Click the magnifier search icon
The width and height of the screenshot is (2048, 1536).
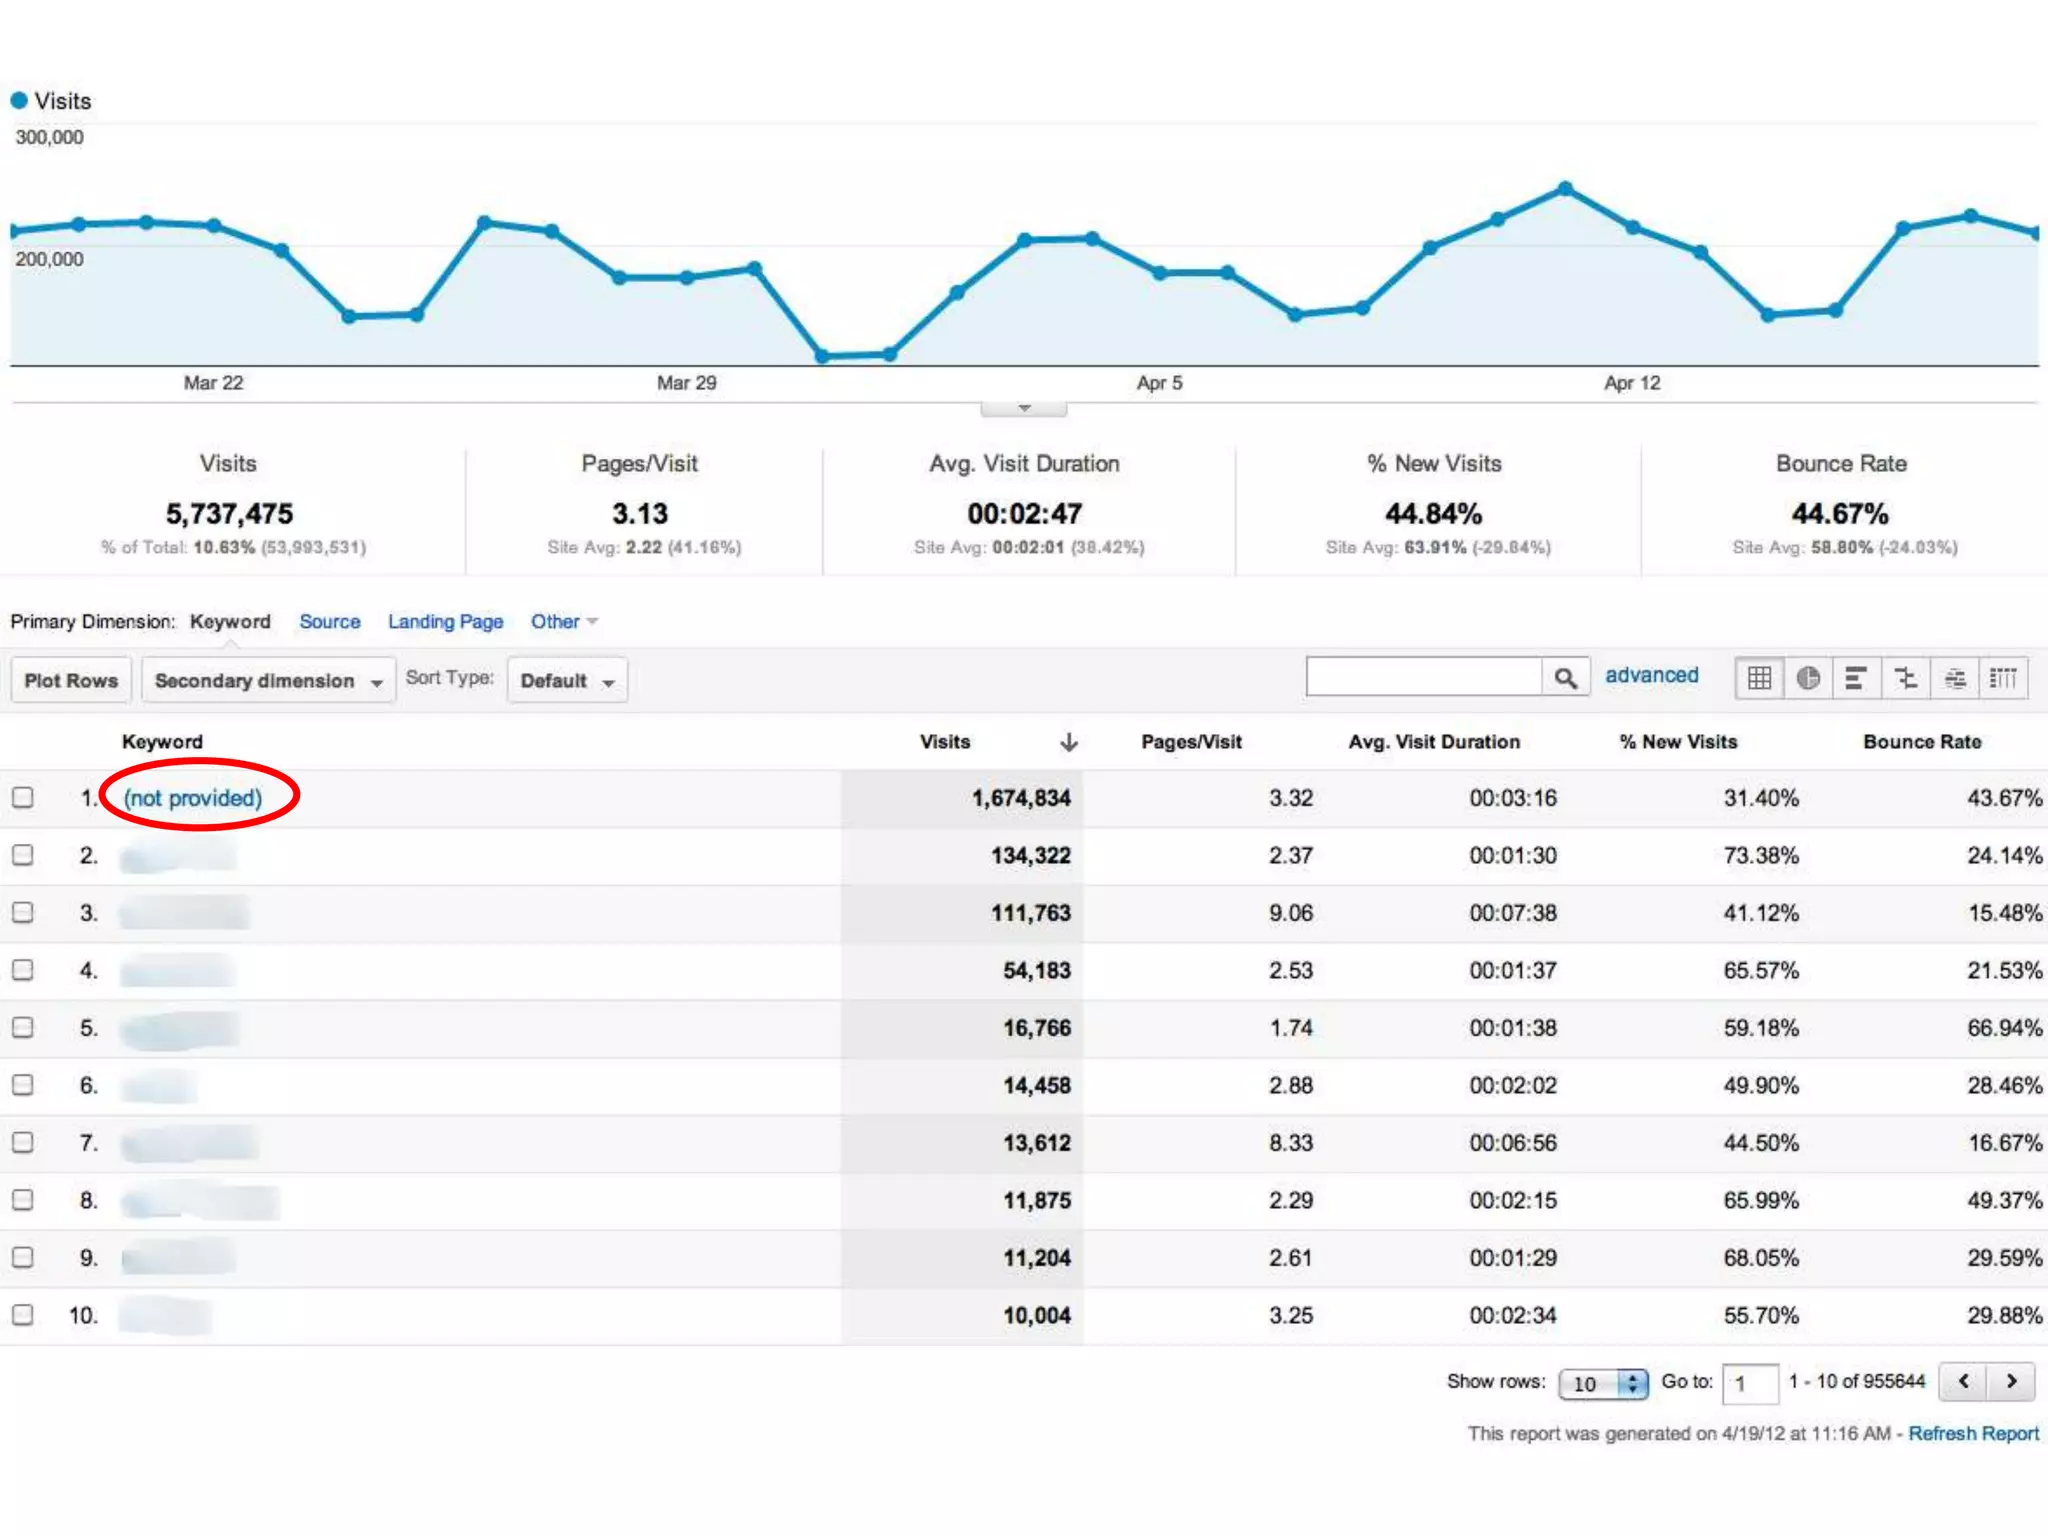click(x=1565, y=678)
